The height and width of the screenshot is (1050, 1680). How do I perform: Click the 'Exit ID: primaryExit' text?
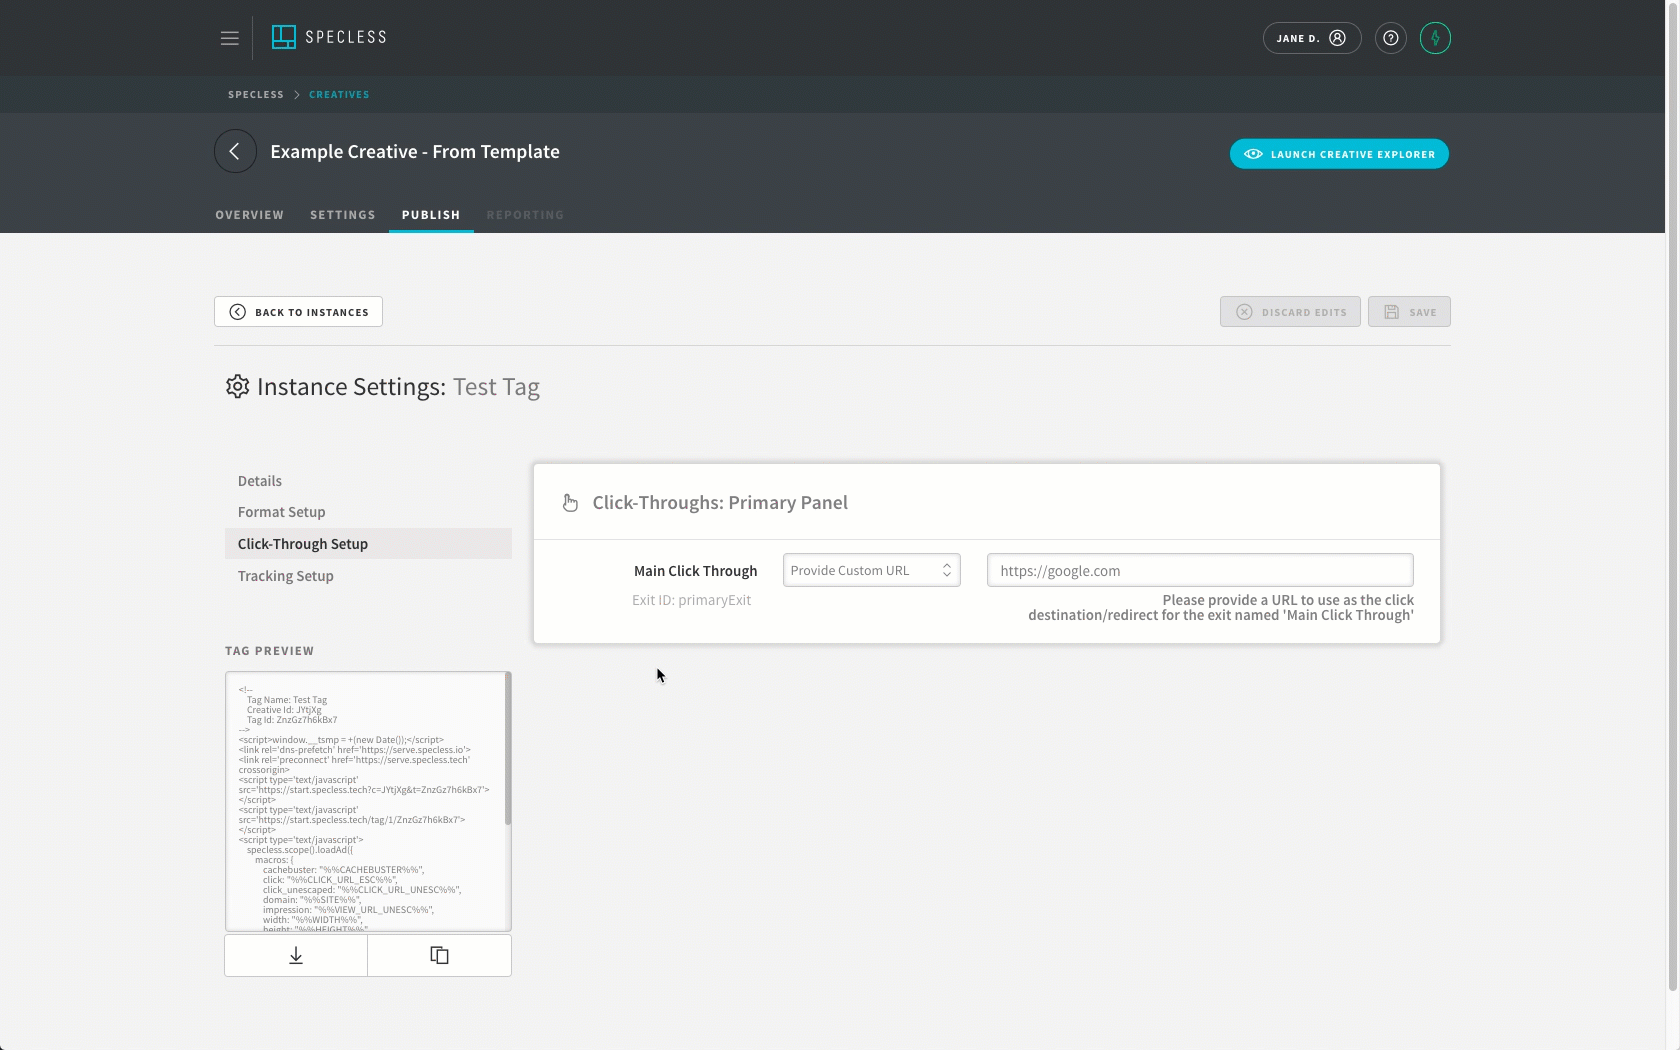[691, 600]
